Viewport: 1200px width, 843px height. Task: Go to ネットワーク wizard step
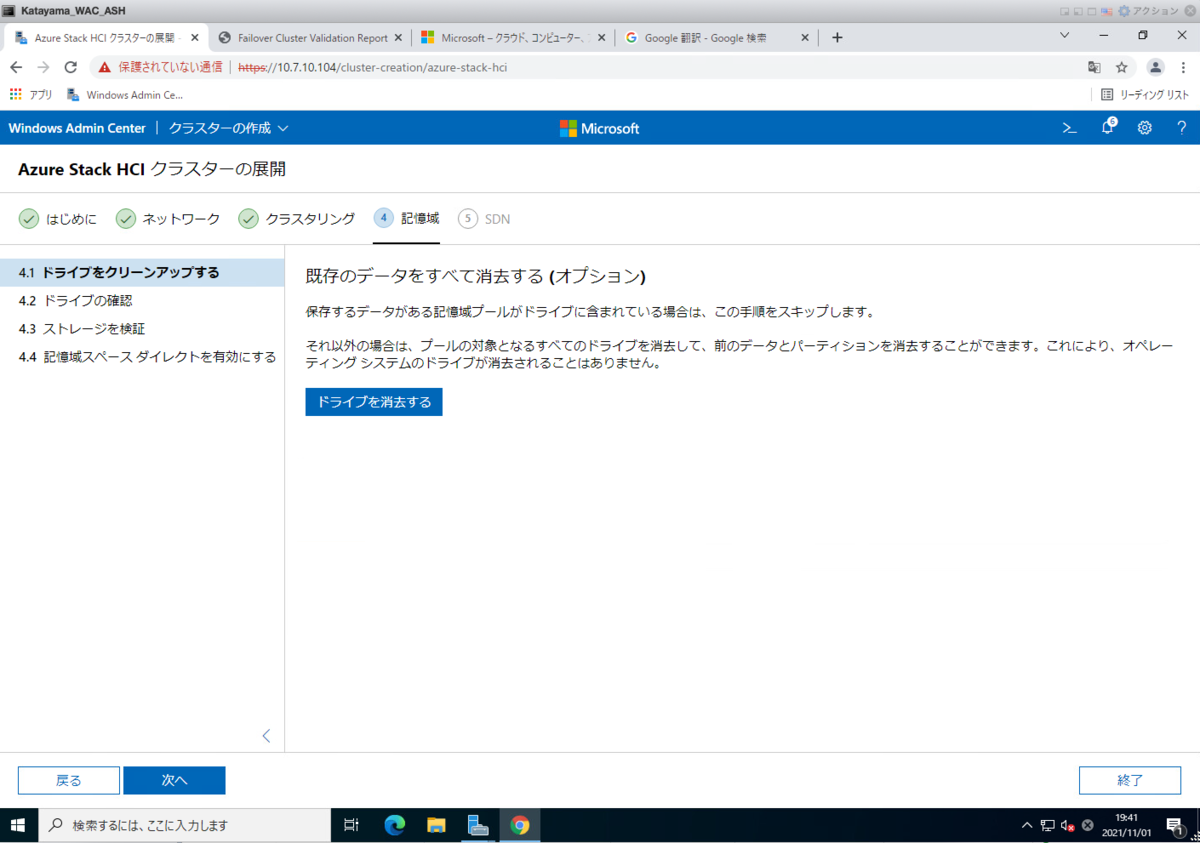(x=168, y=219)
